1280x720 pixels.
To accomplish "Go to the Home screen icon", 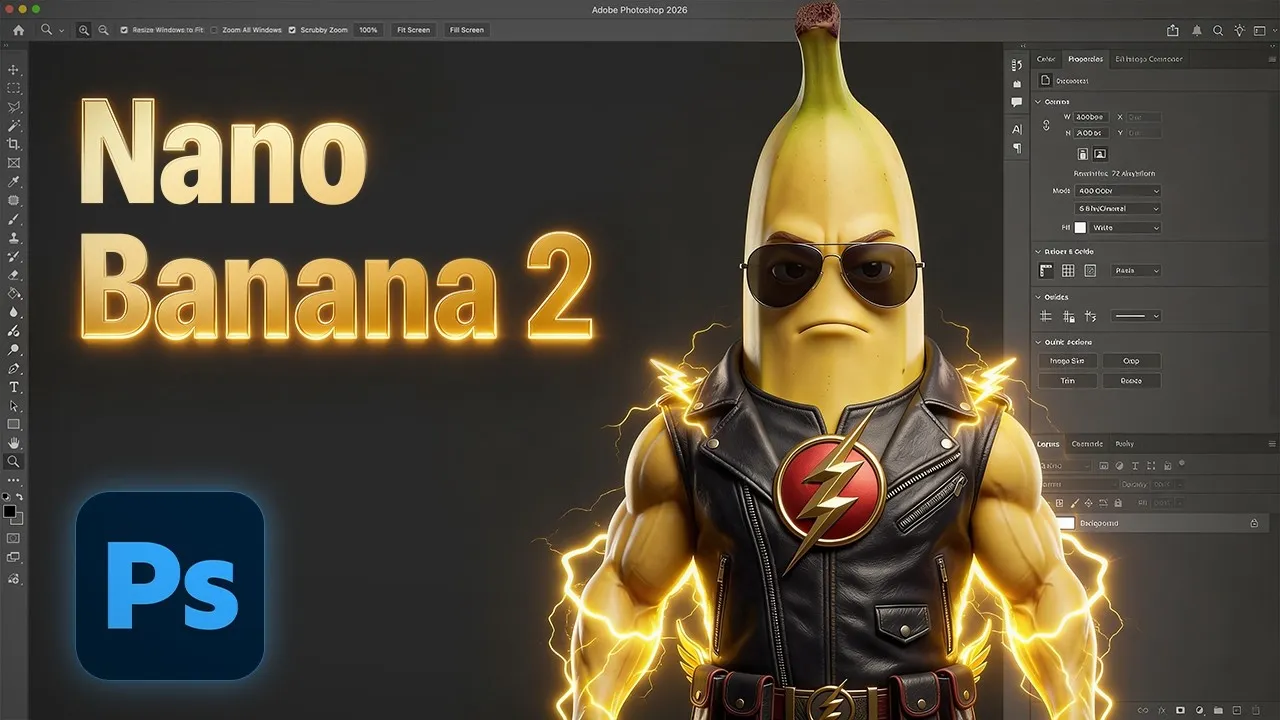I will [x=18, y=30].
